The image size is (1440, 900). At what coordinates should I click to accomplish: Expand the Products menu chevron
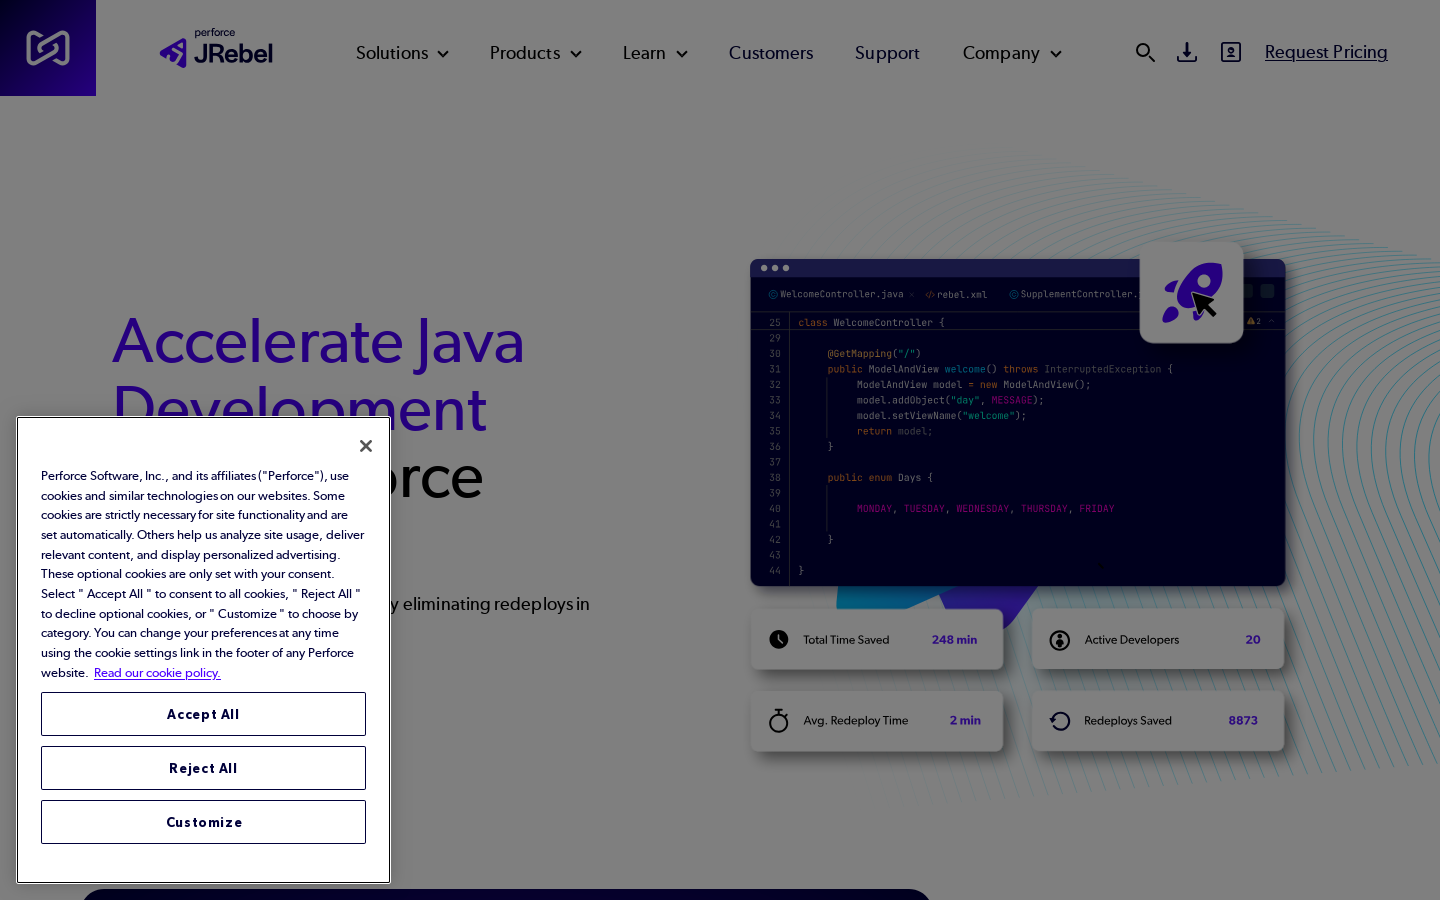click(576, 54)
